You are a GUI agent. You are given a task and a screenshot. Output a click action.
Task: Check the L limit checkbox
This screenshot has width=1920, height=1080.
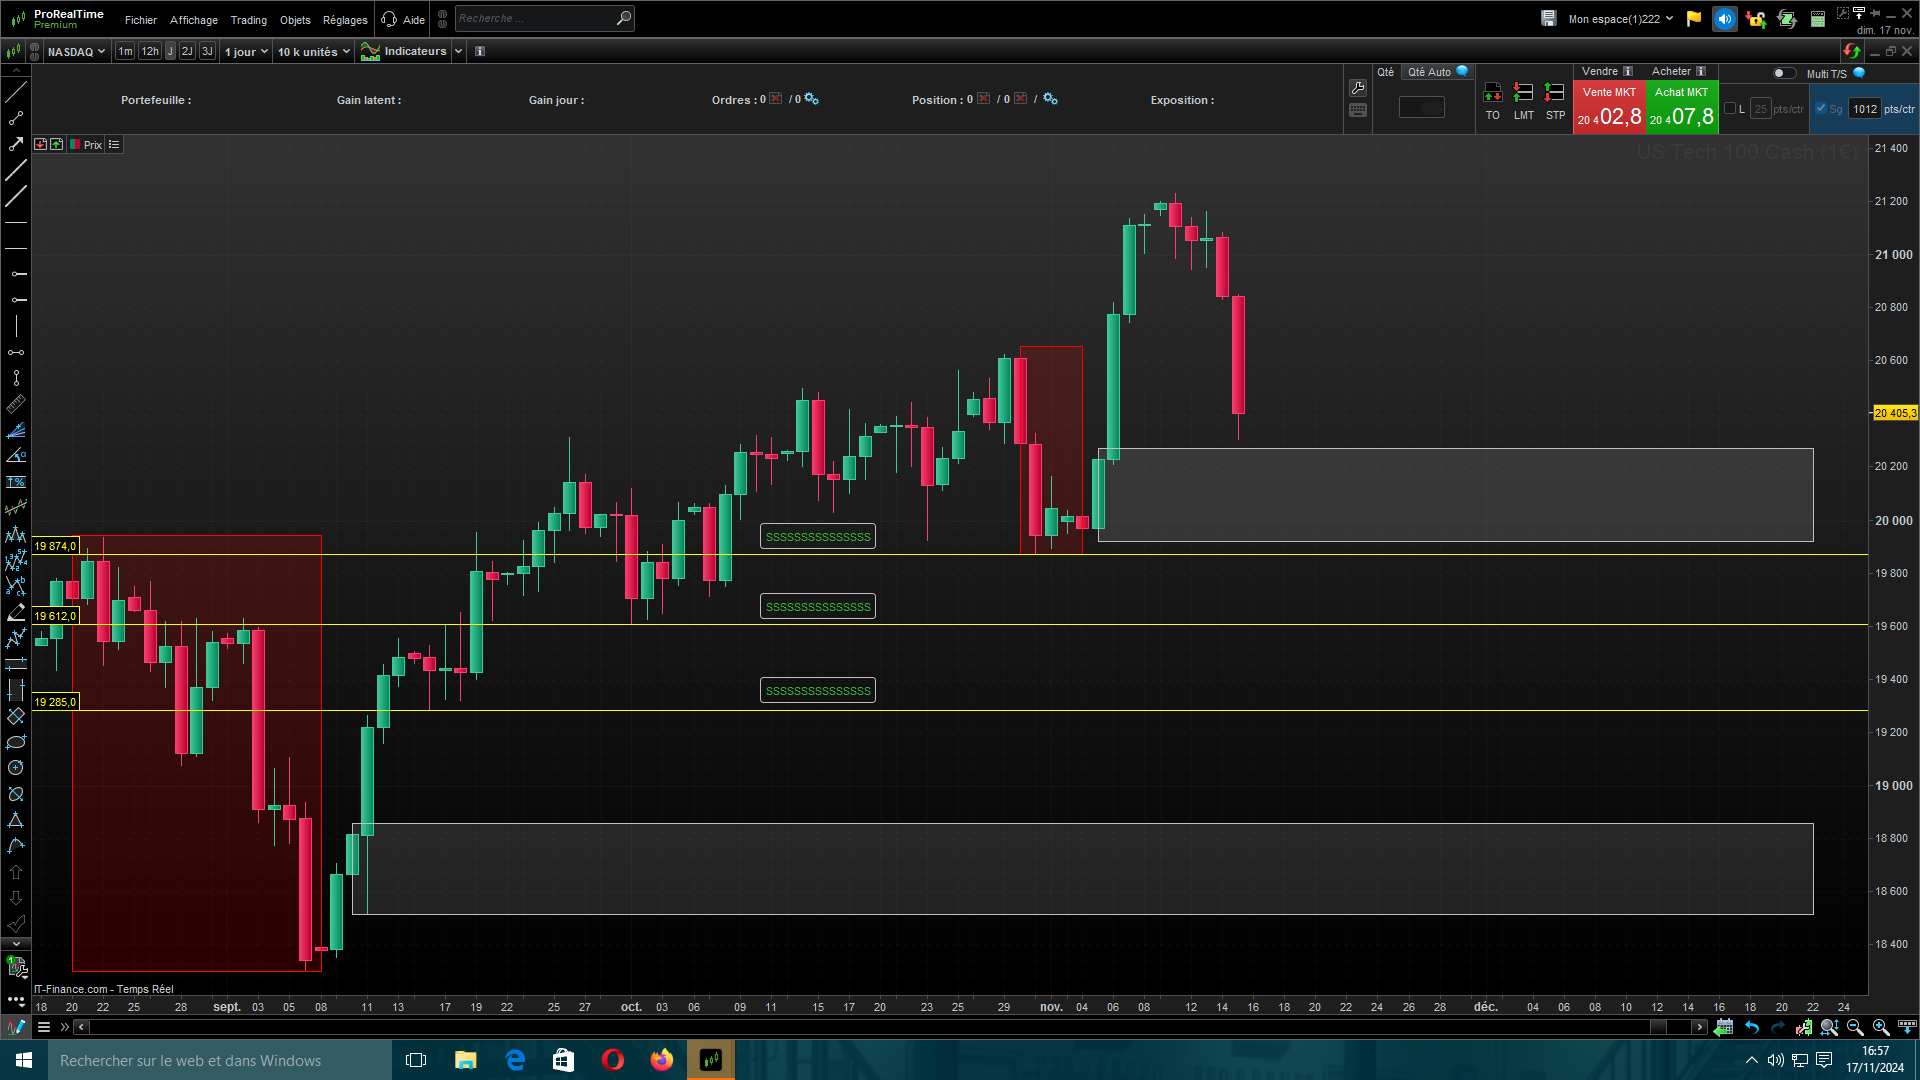pos(1730,109)
